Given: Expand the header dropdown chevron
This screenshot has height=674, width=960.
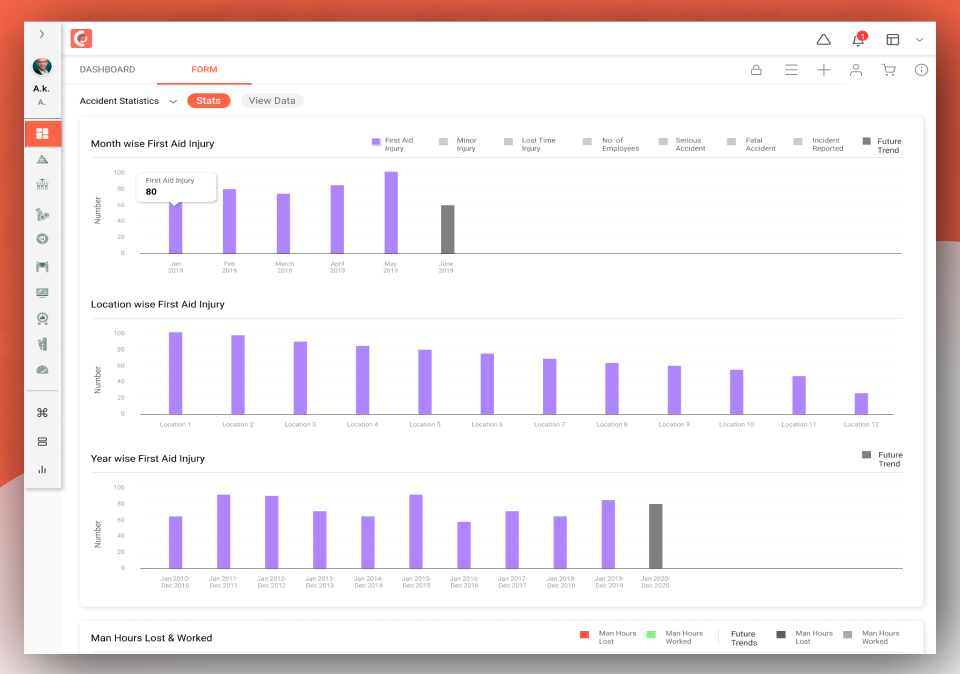Looking at the screenshot, I should [919, 40].
